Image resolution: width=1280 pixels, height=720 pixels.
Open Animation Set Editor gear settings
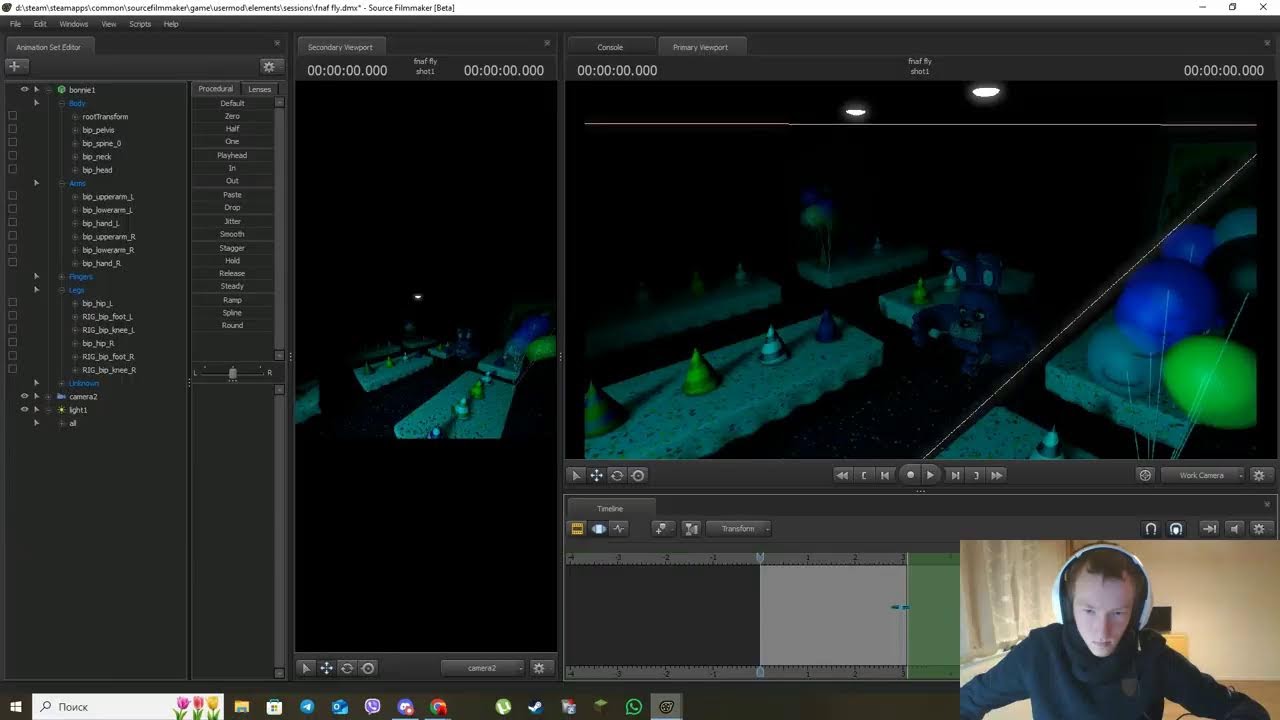click(269, 66)
